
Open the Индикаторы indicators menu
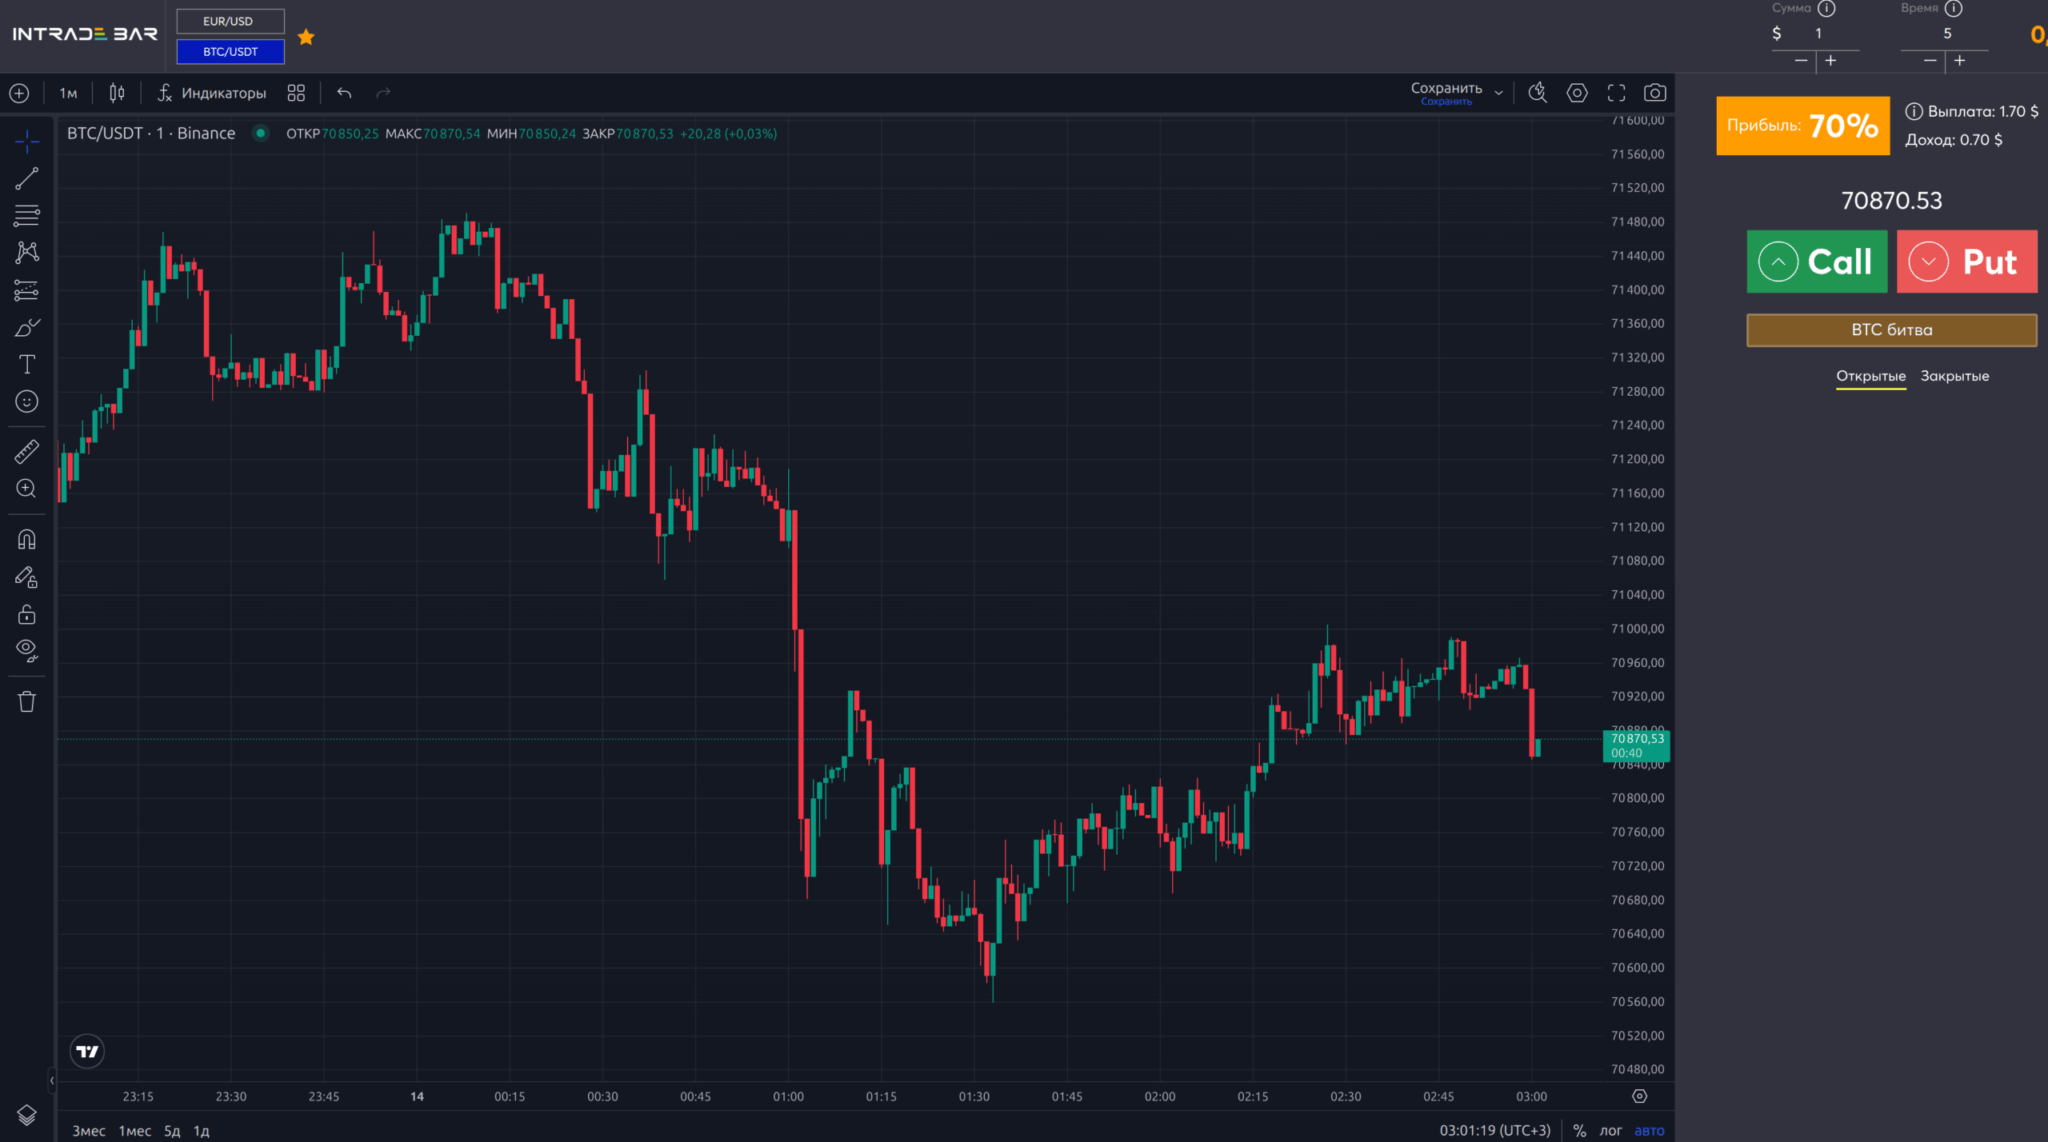(x=212, y=93)
